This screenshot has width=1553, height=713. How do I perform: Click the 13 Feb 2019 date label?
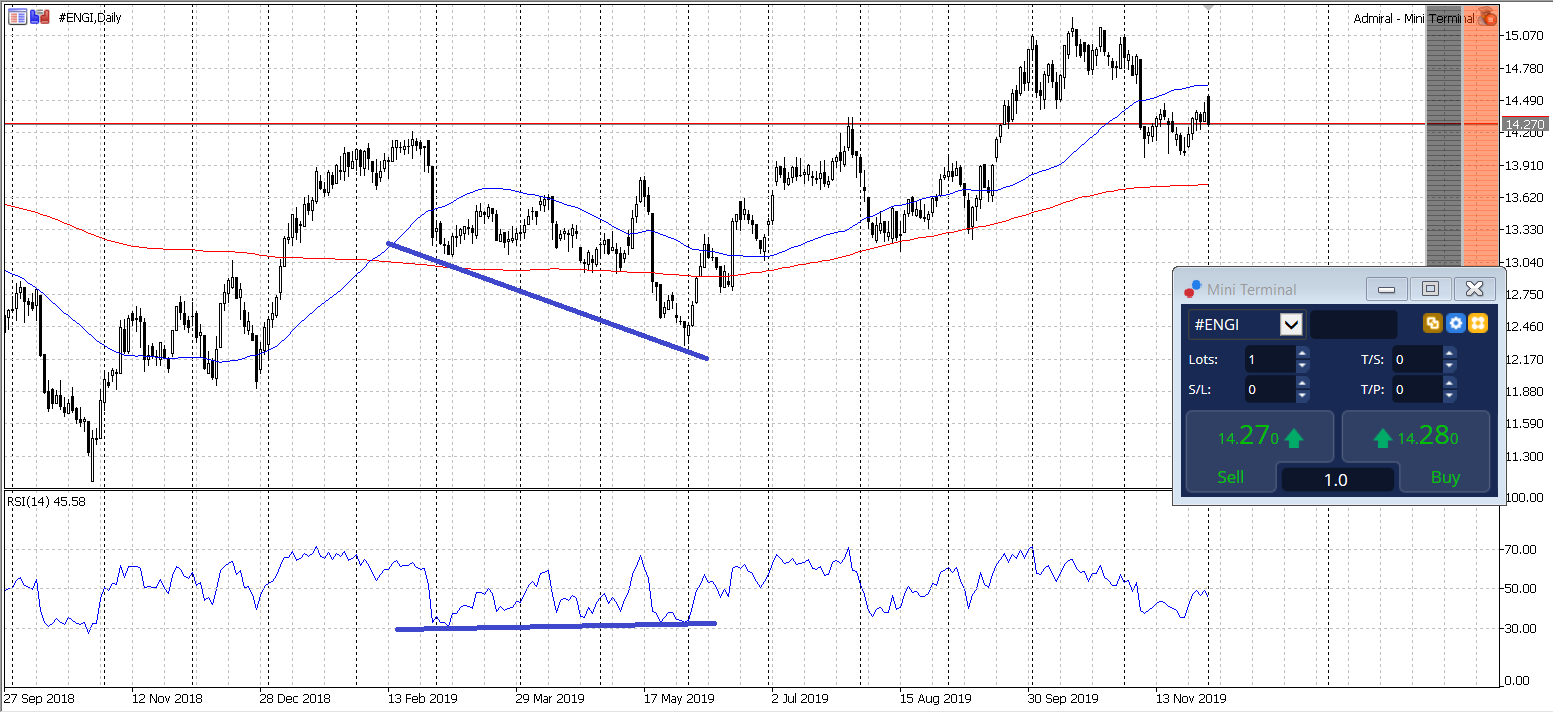[423, 698]
